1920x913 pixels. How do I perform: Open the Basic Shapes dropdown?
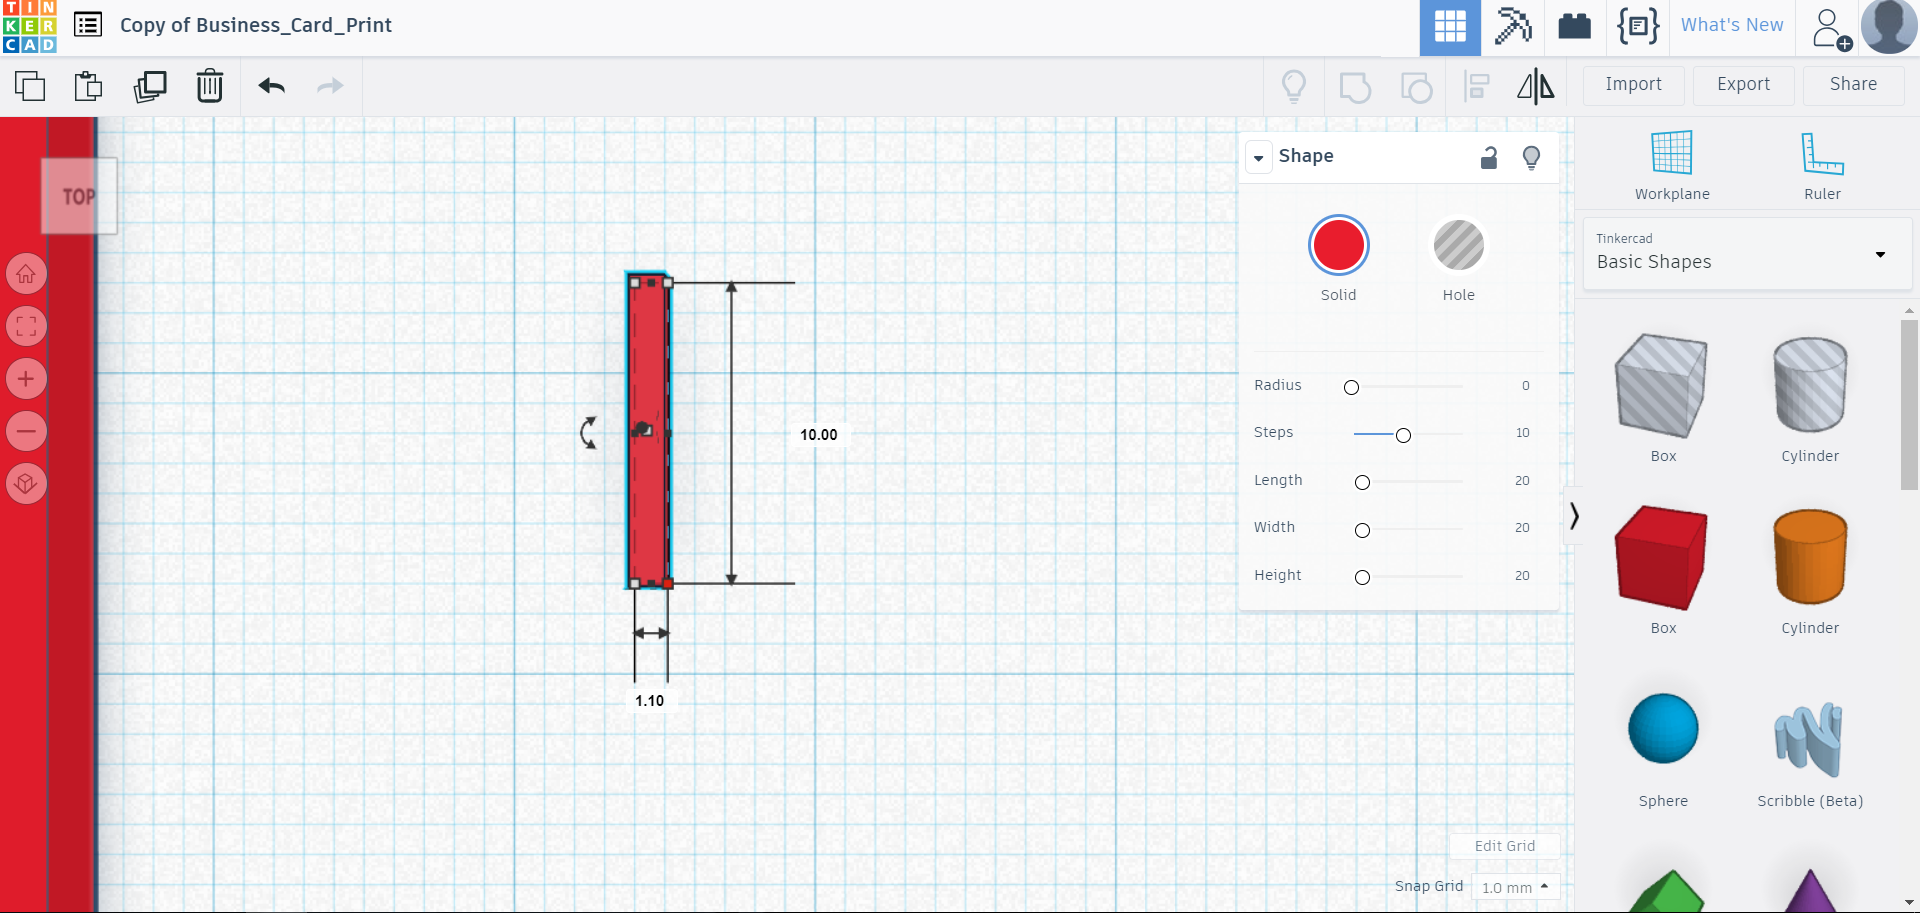1747,253
